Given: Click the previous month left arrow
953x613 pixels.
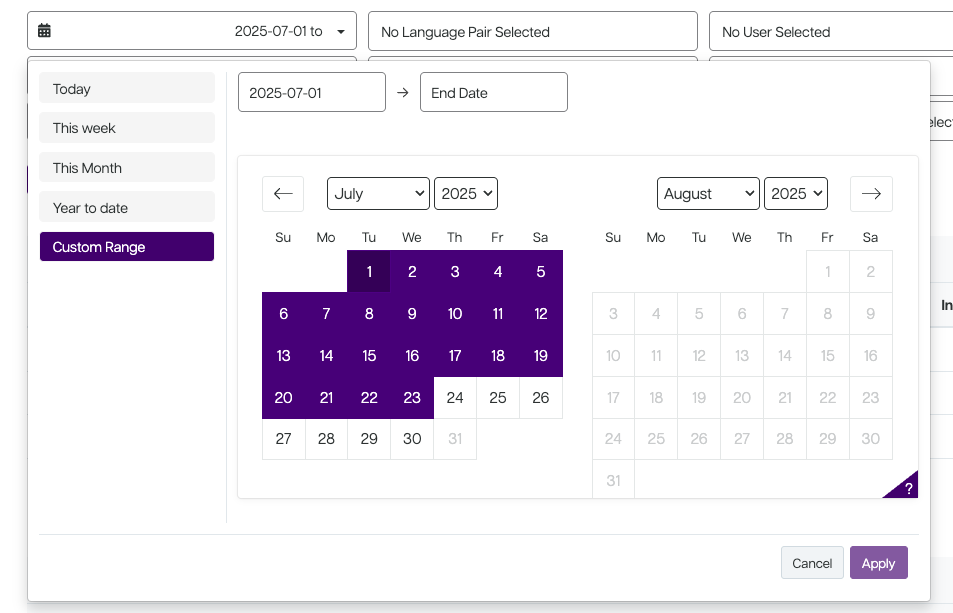Looking at the screenshot, I should (282, 194).
